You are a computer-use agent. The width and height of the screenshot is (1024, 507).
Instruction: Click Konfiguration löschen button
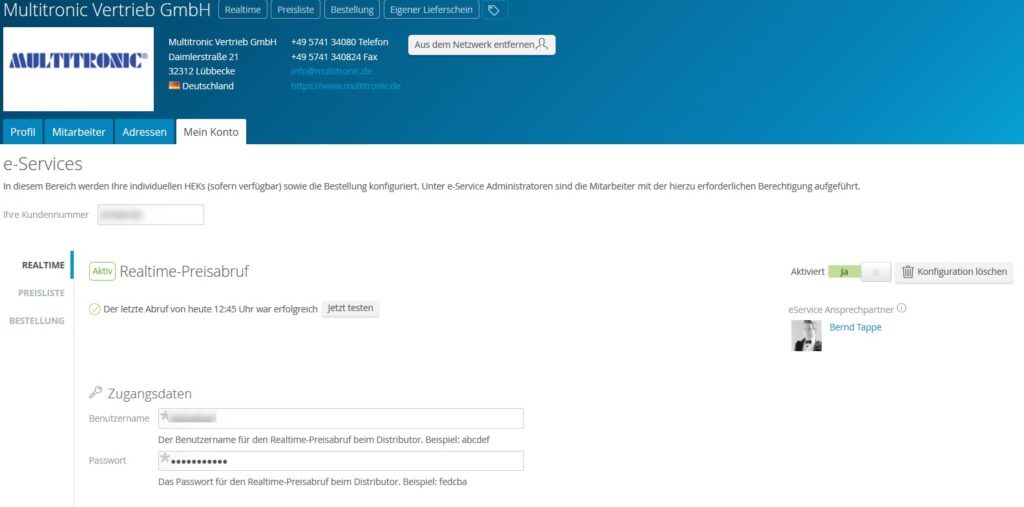[954, 272]
